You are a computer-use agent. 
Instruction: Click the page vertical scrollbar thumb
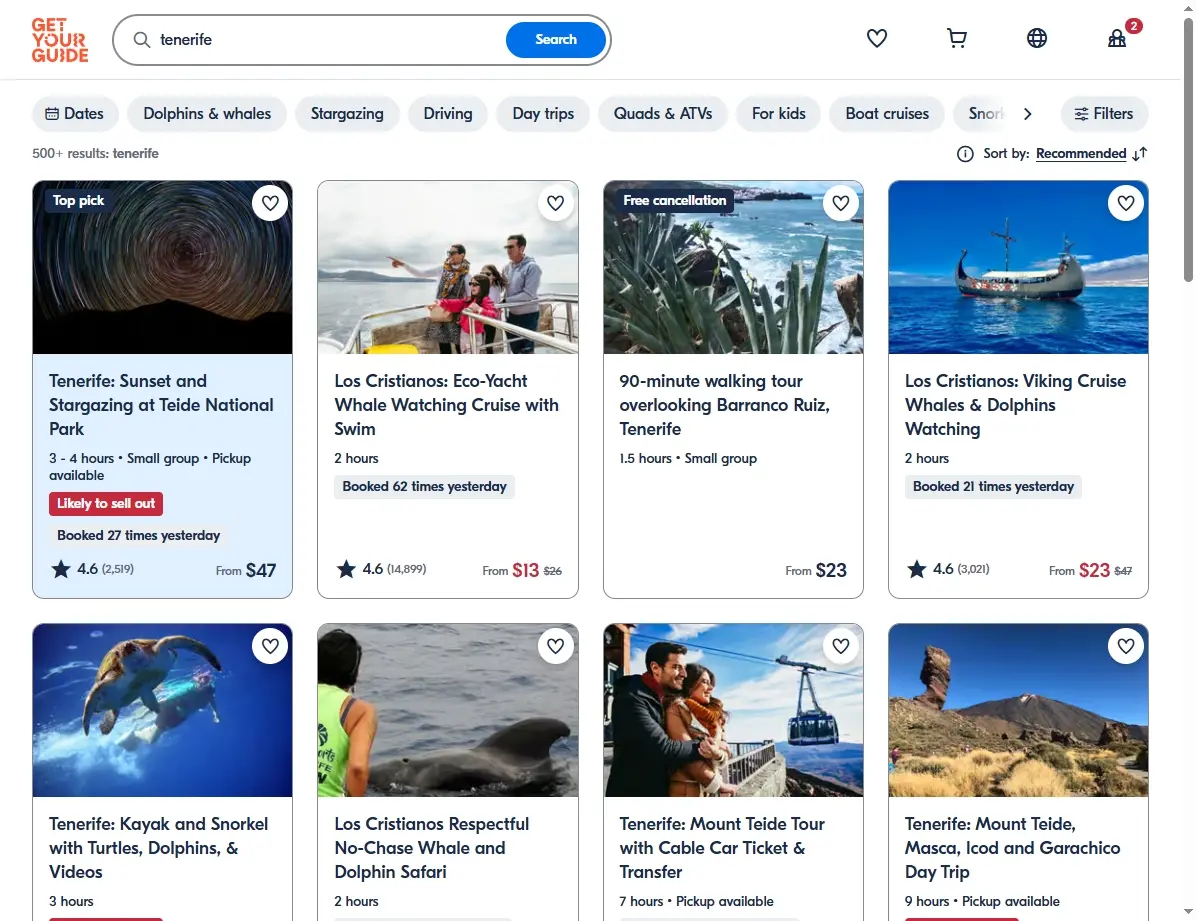click(1188, 149)
